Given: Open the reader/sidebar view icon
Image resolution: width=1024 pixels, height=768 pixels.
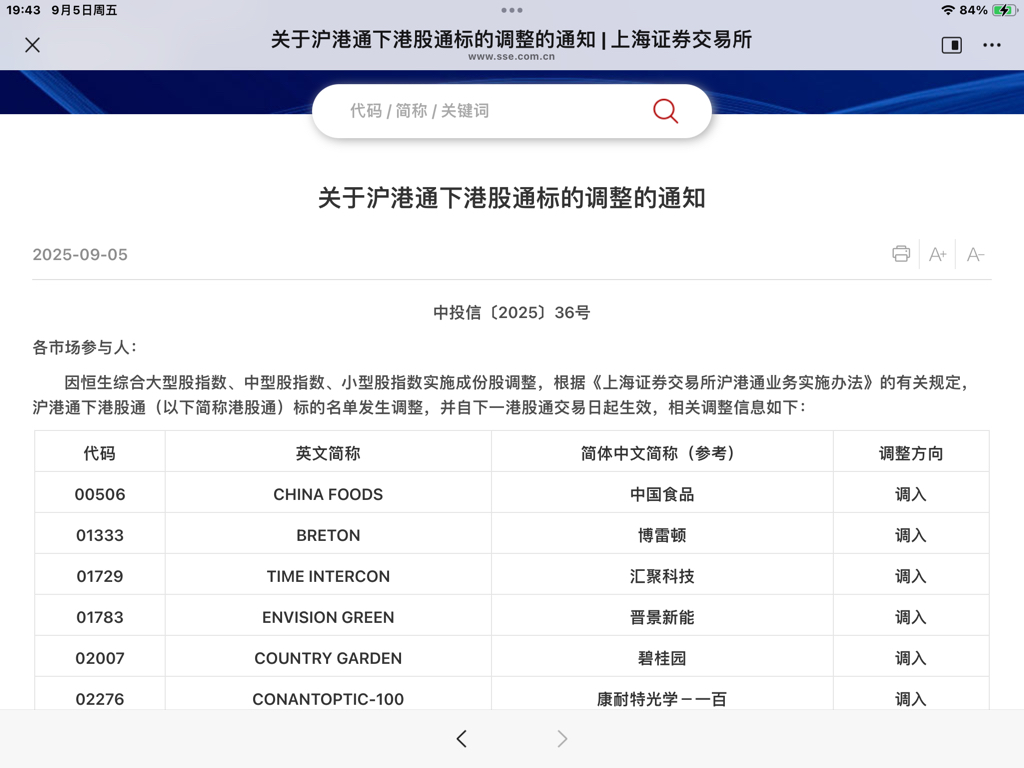Looking at the screenshot, I should click(x=952, y=45).
